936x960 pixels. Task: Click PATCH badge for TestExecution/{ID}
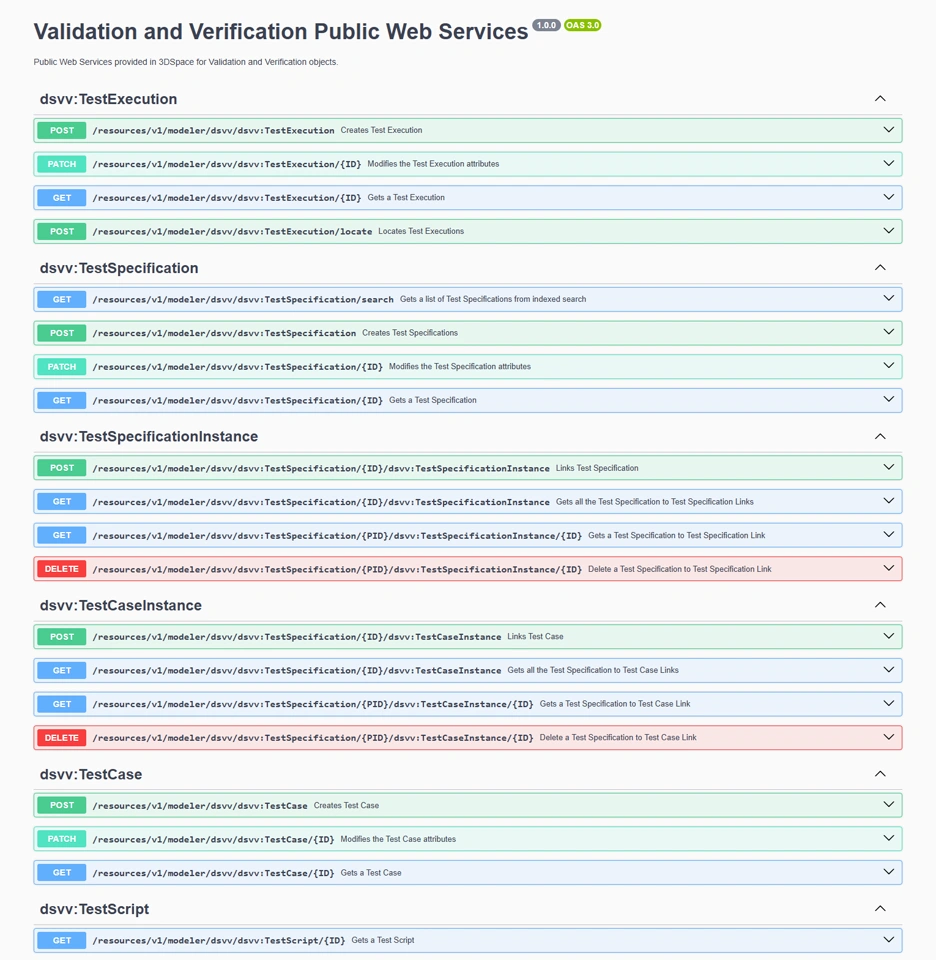[x=62, y=164]
